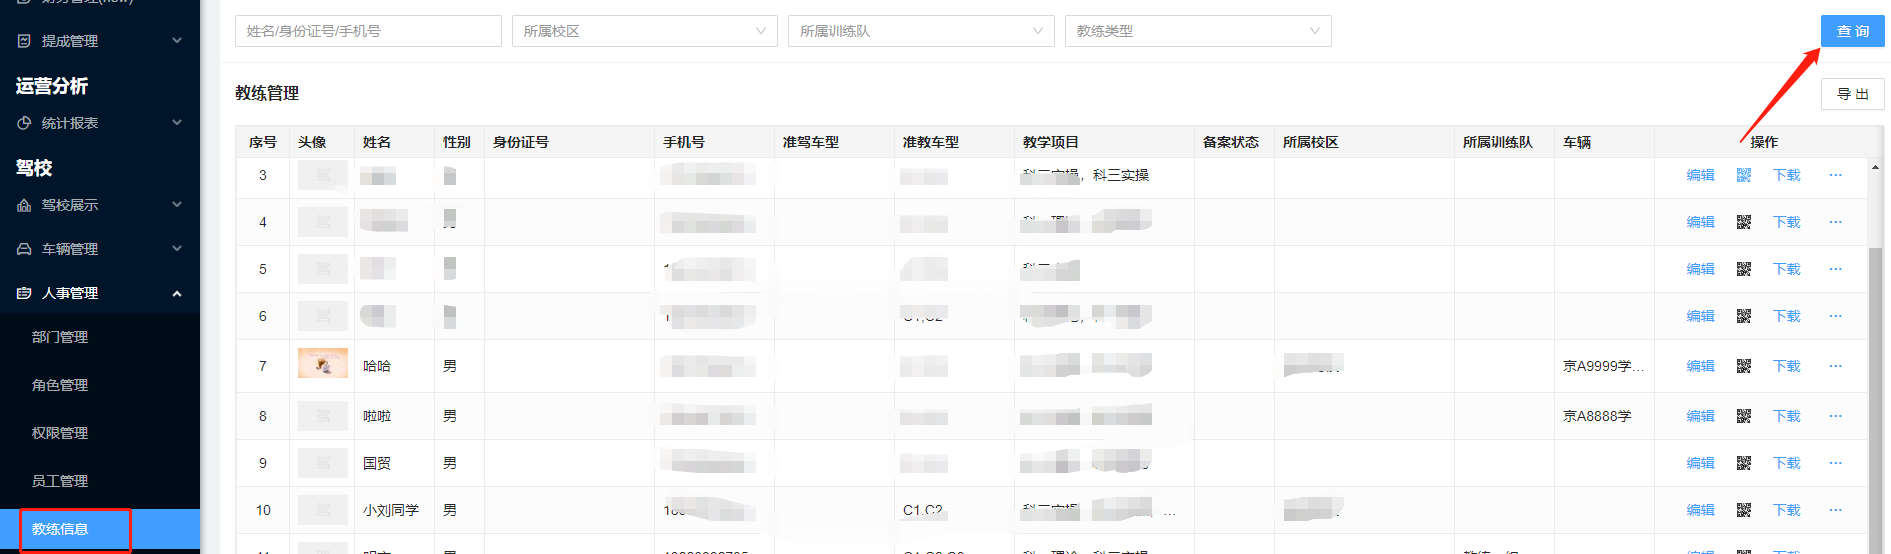Open the 所属校区 dropdown filter
Screen dimensions: 1891x554
(x=645, y=31)
